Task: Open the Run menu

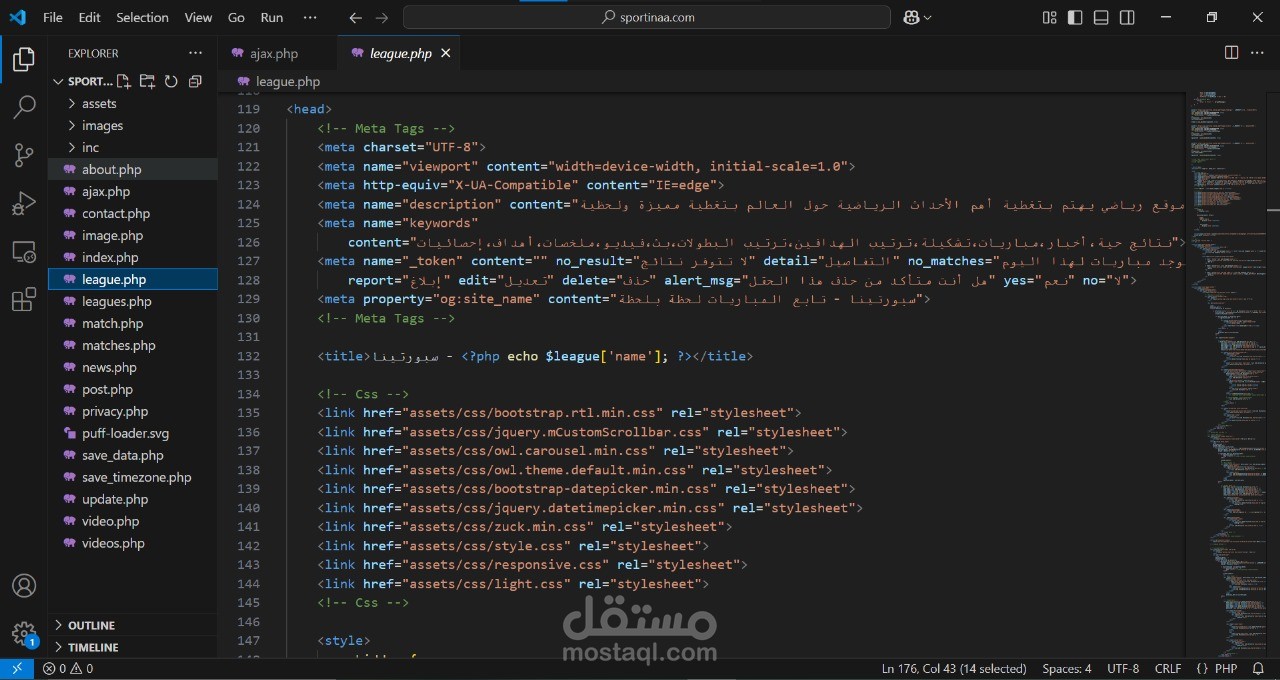Action: 271,17
